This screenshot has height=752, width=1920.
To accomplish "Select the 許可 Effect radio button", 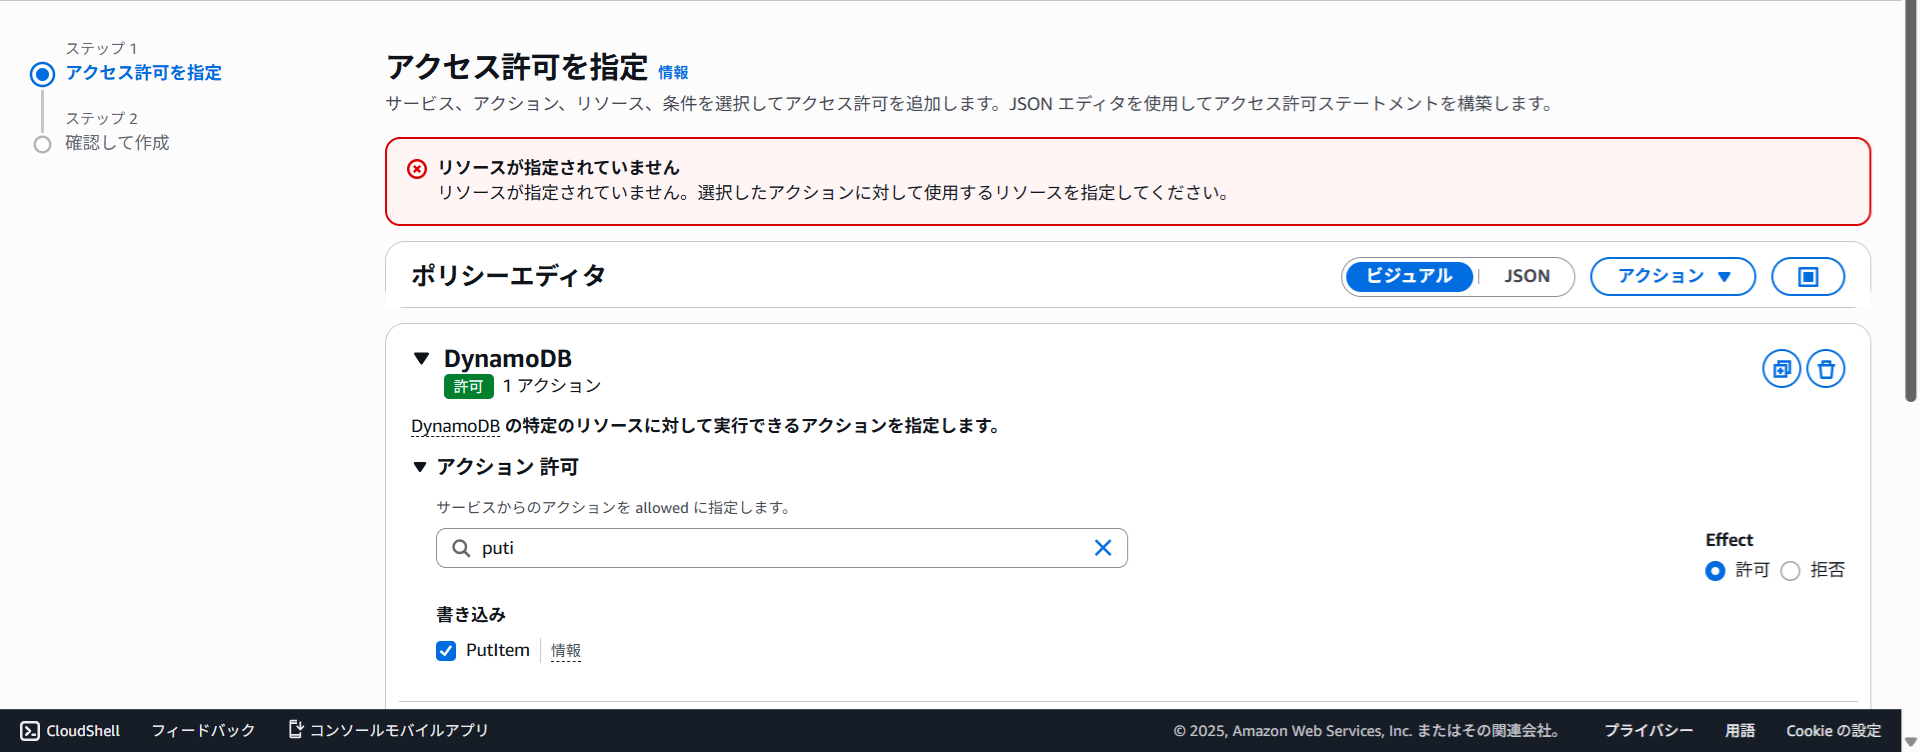I will click(1715, 571).
